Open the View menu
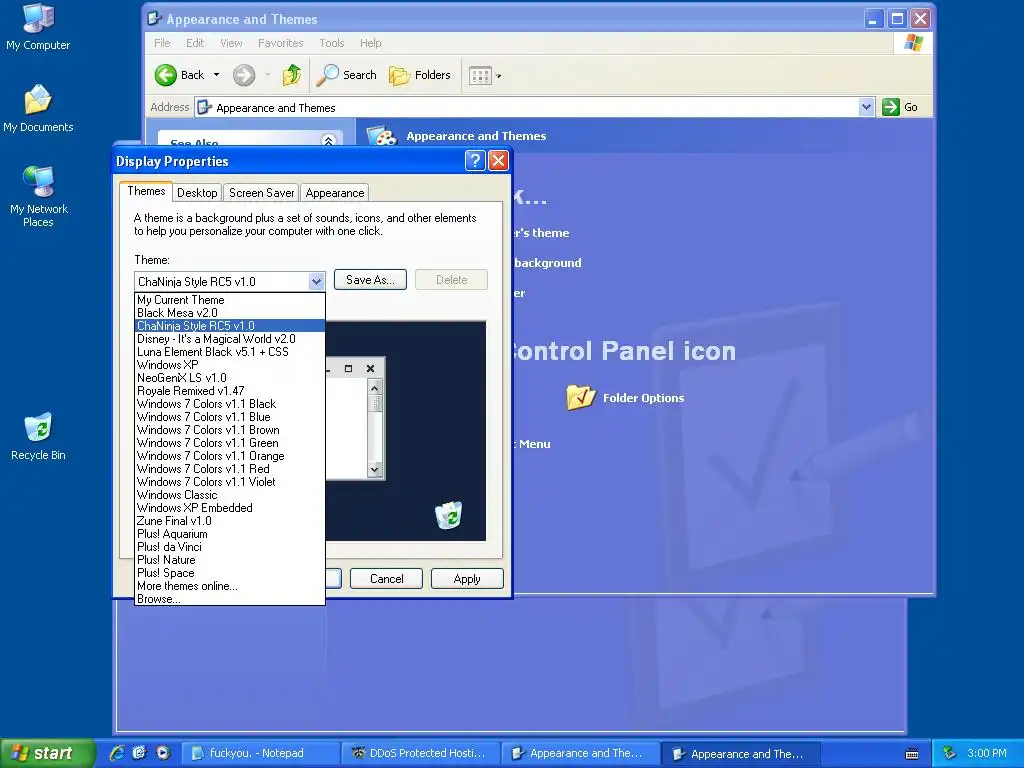This screenshot has width=1024, height=768. pyautogui.click(x=231, y=43)
